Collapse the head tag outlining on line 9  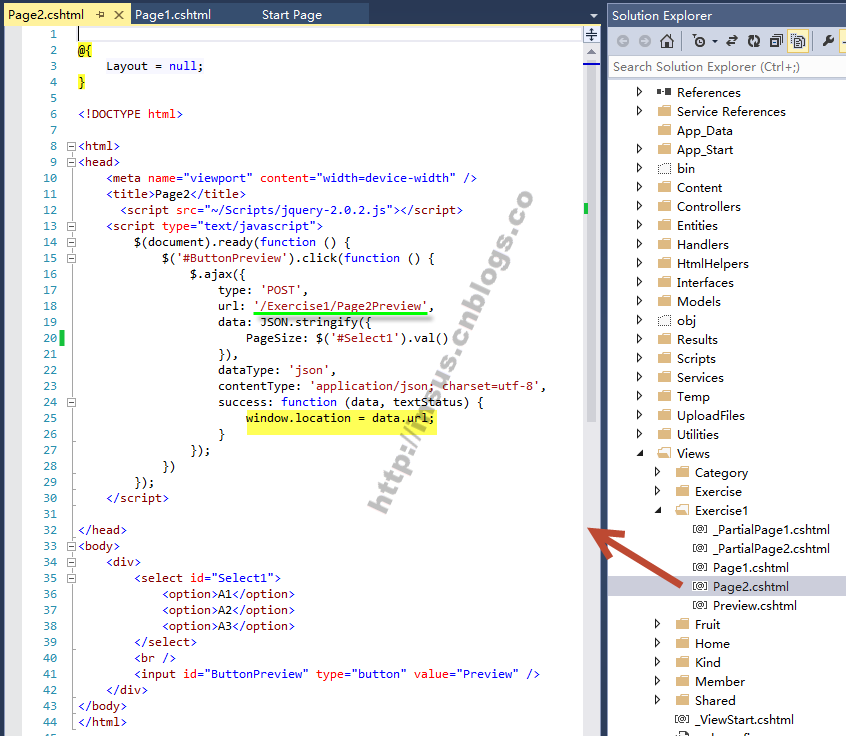pos(71,162)
